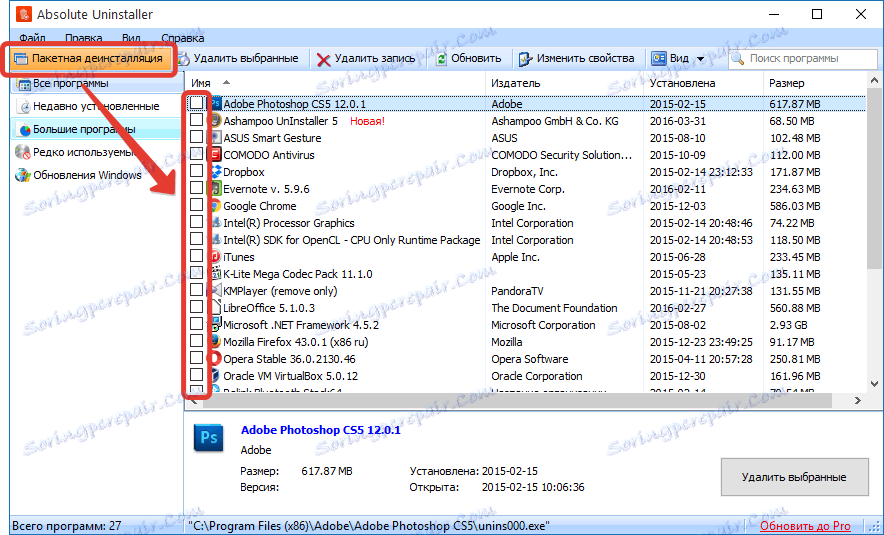Sort by the Издатель column header
This screenshot has width=884, height=535.
(x=564, y=83)
